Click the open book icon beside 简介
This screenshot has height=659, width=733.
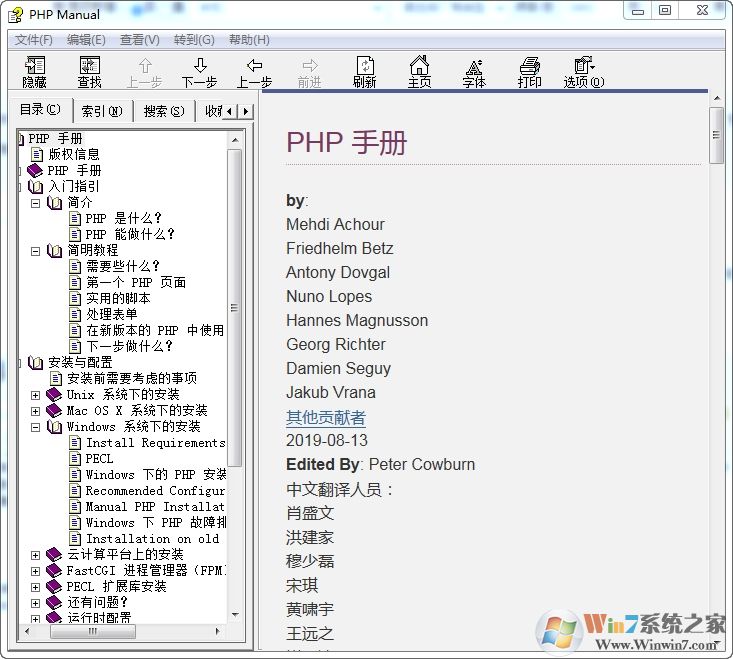click(x=54, y=202)
